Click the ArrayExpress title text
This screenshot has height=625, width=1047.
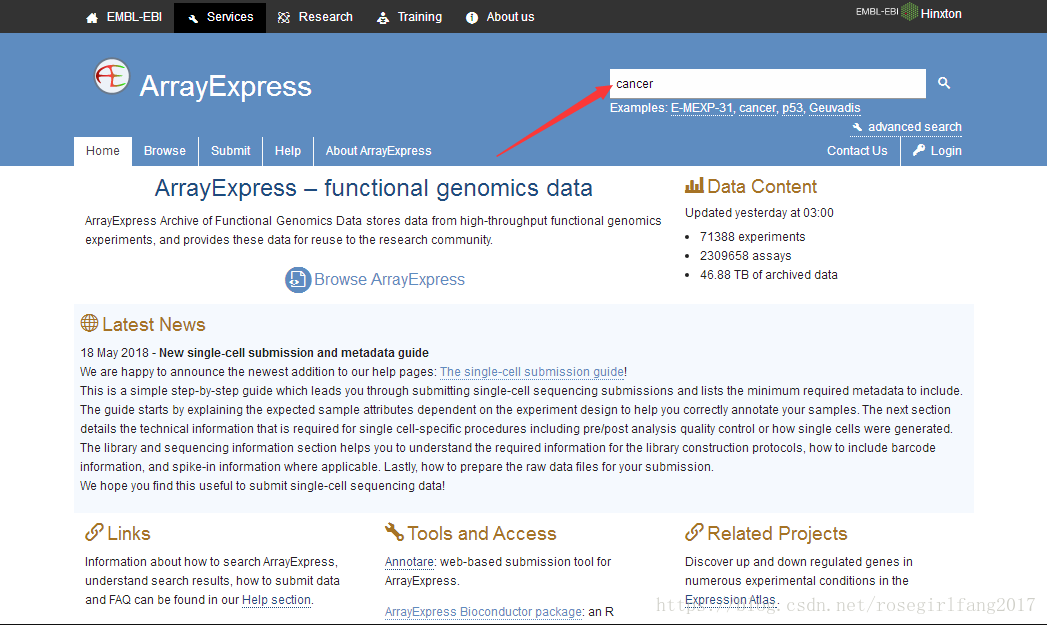tap(226, 86)
